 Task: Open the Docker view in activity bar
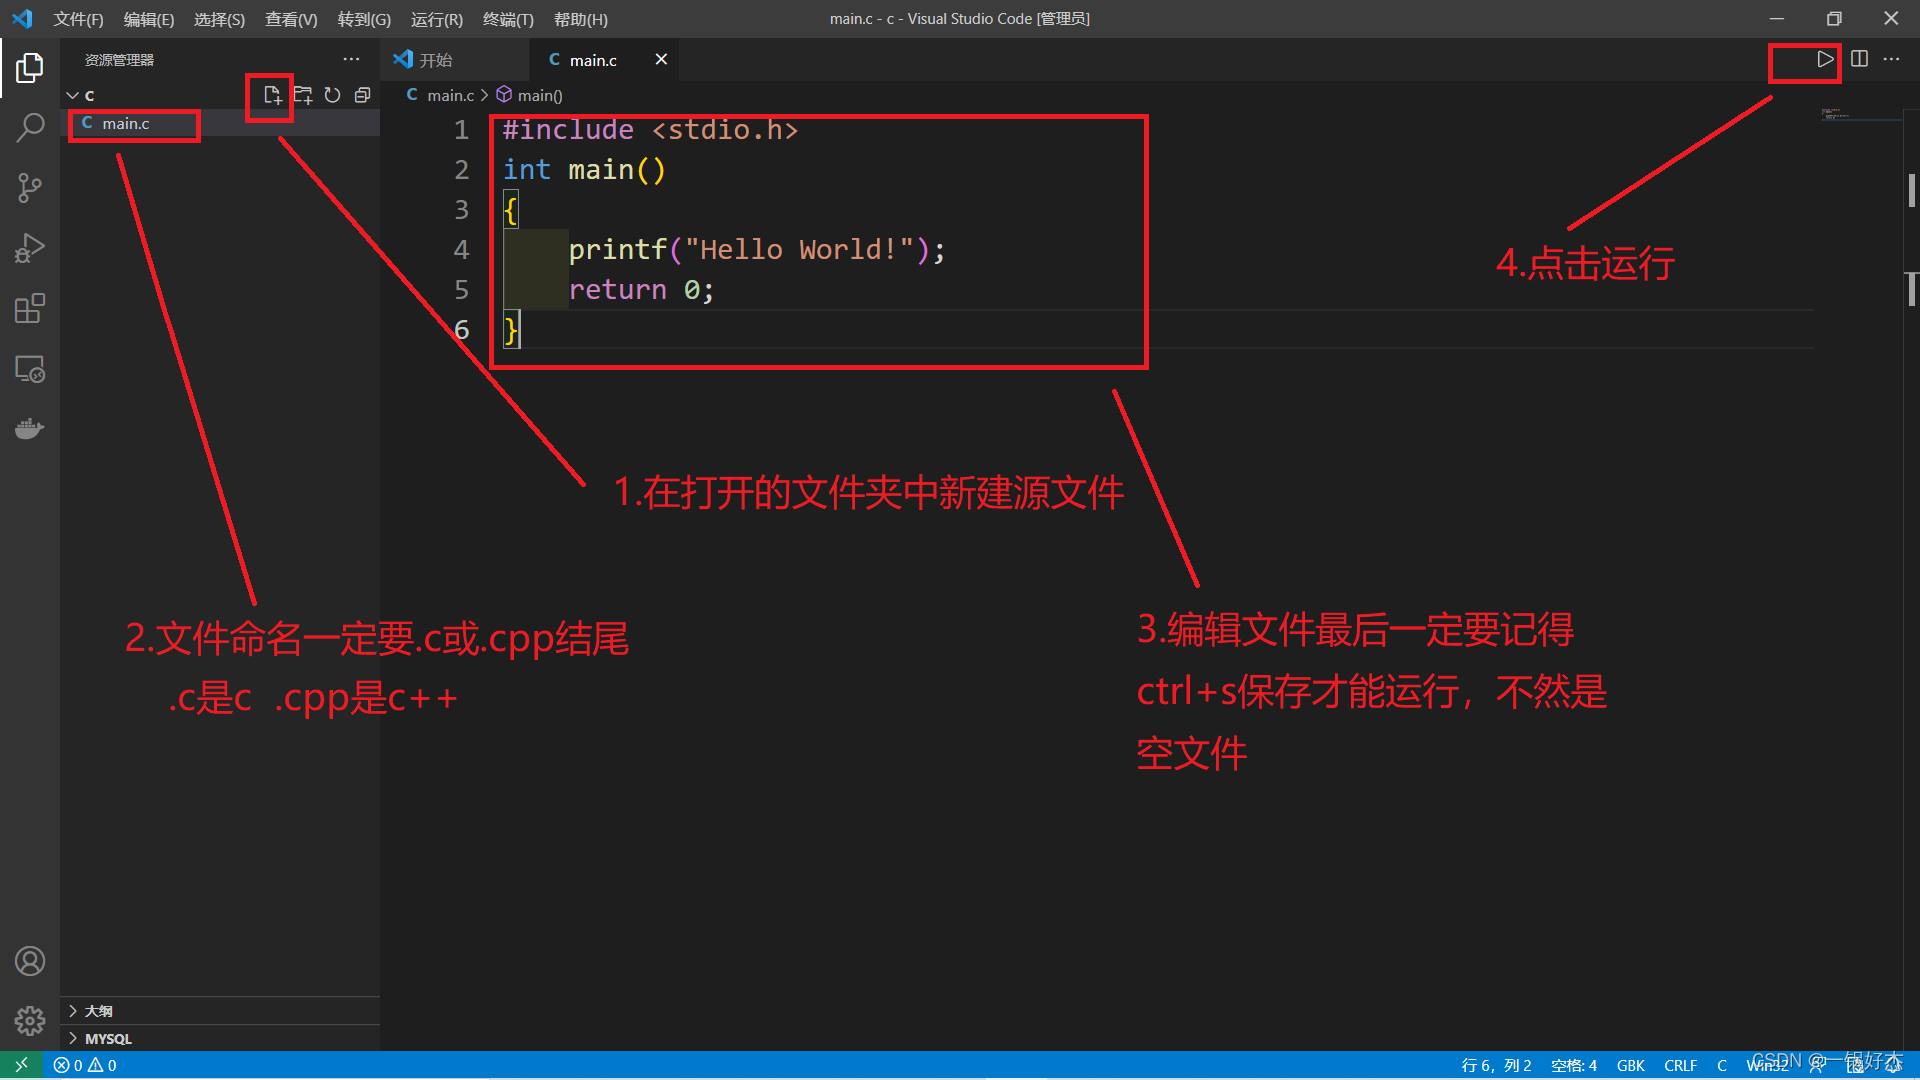click(x=30, y=429)
